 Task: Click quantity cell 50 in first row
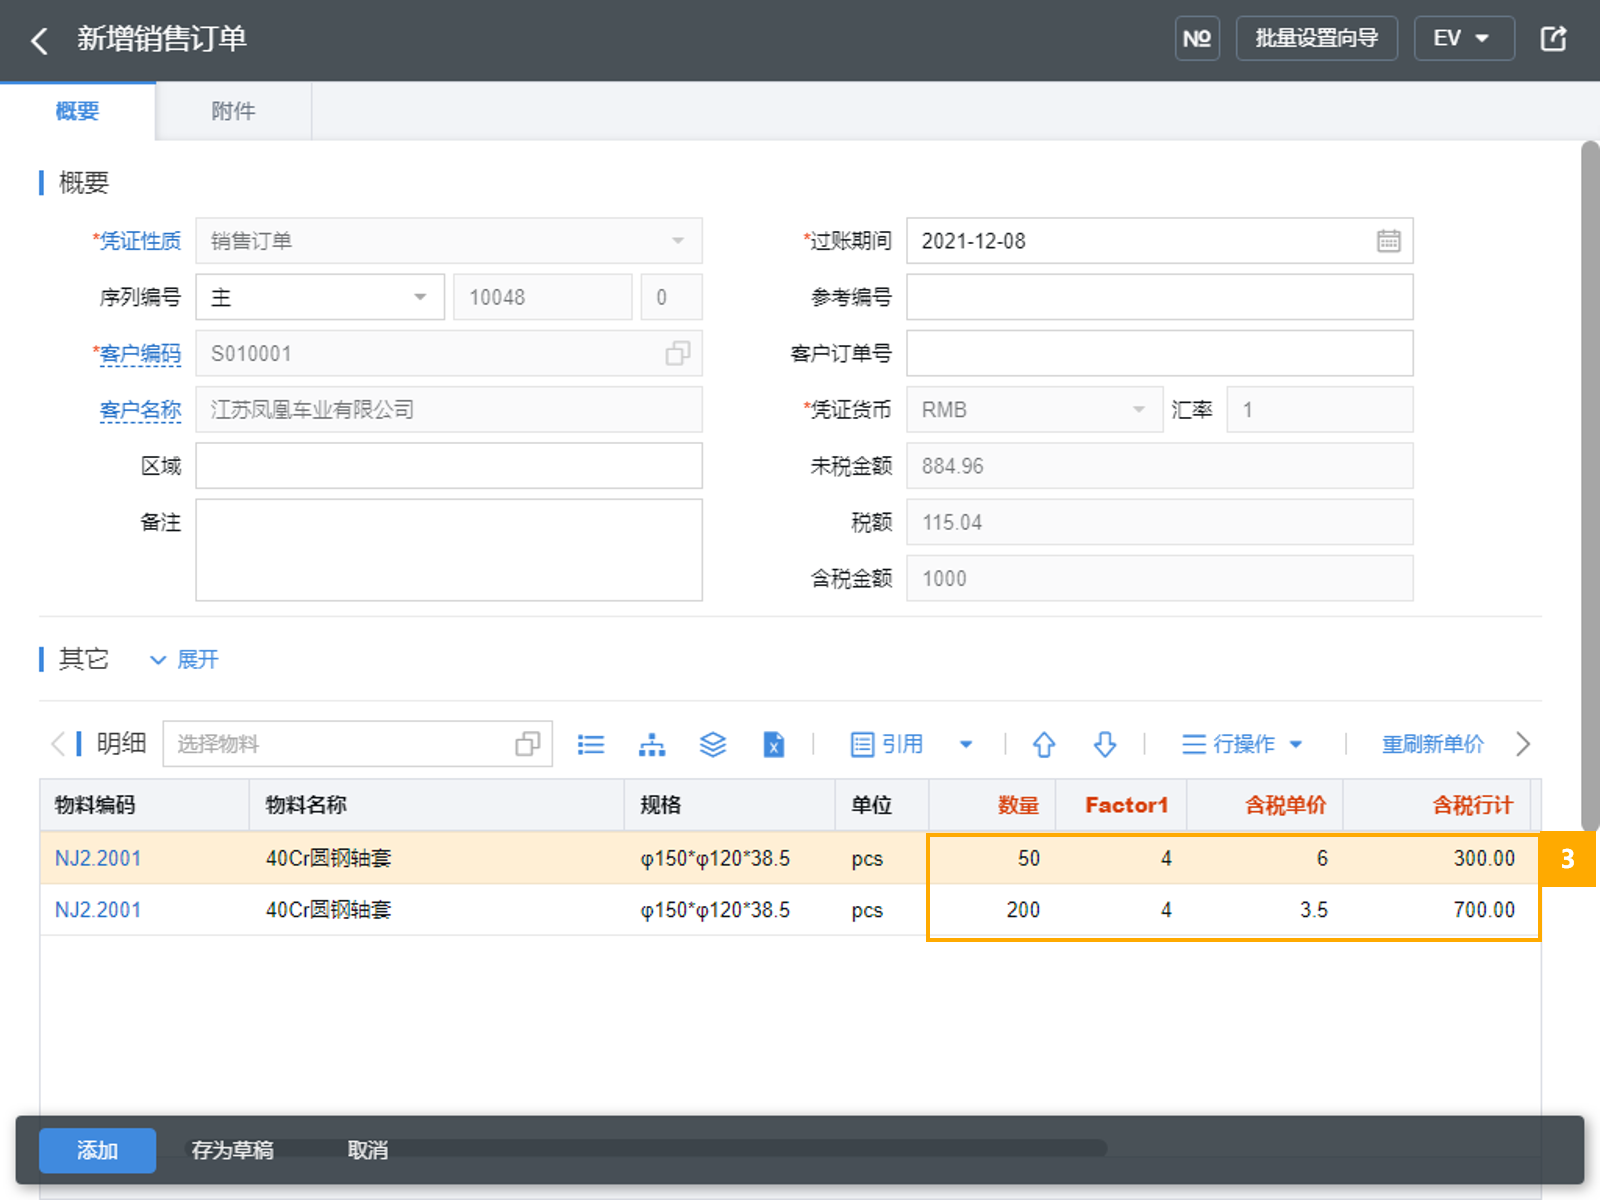coord(993,859)
